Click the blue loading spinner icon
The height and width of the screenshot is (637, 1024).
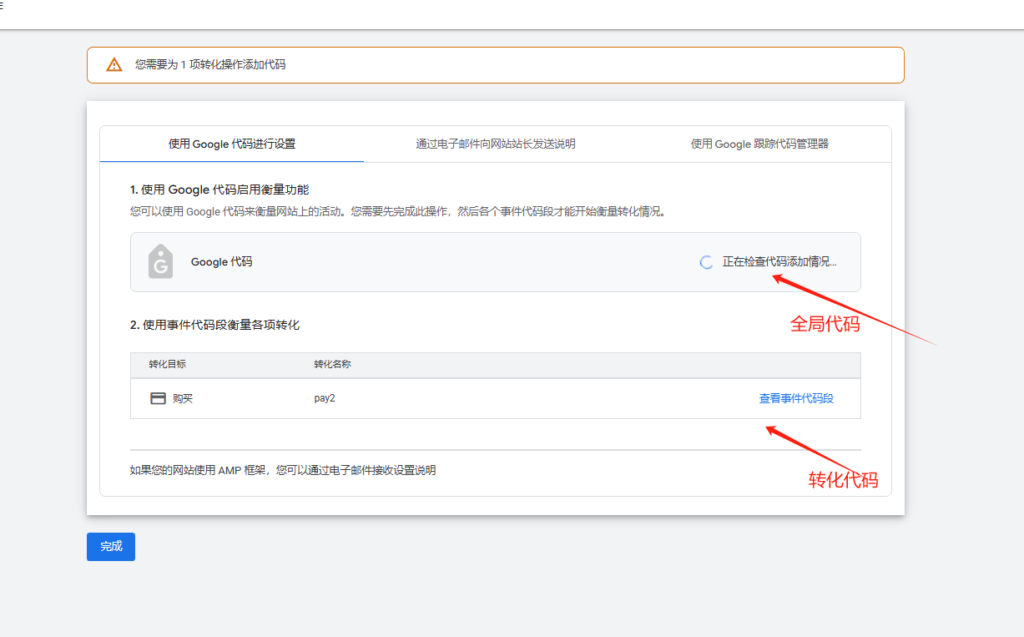[705, 262]
